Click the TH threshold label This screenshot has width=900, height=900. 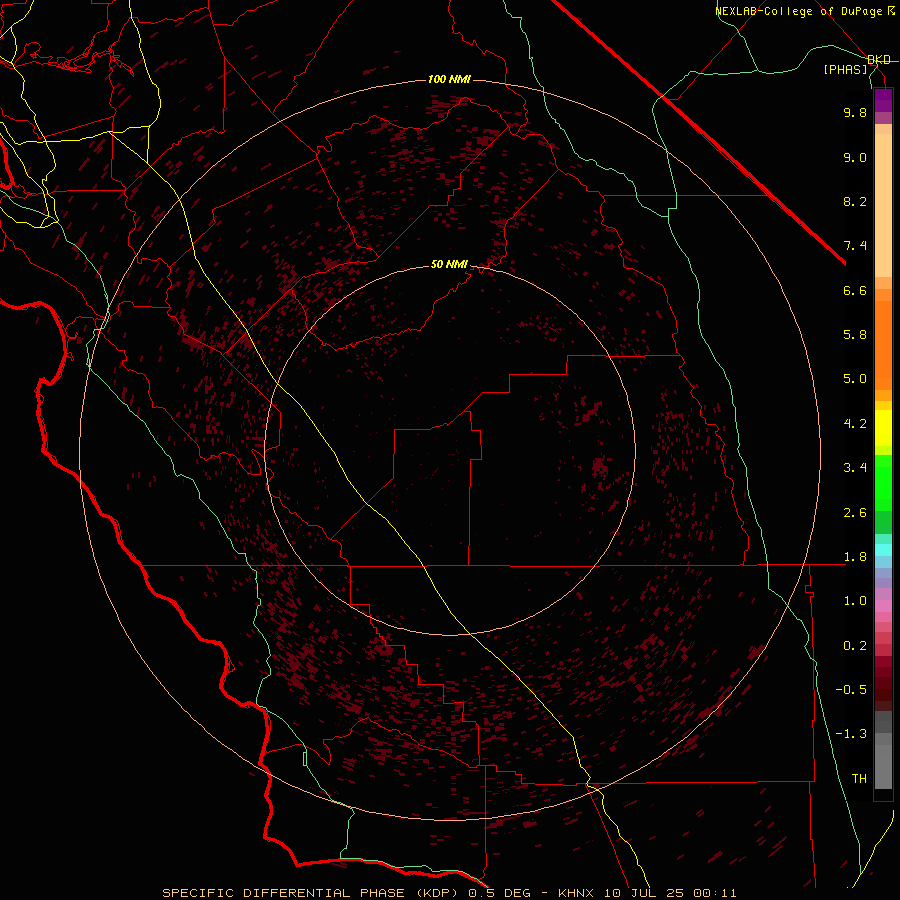859,779
